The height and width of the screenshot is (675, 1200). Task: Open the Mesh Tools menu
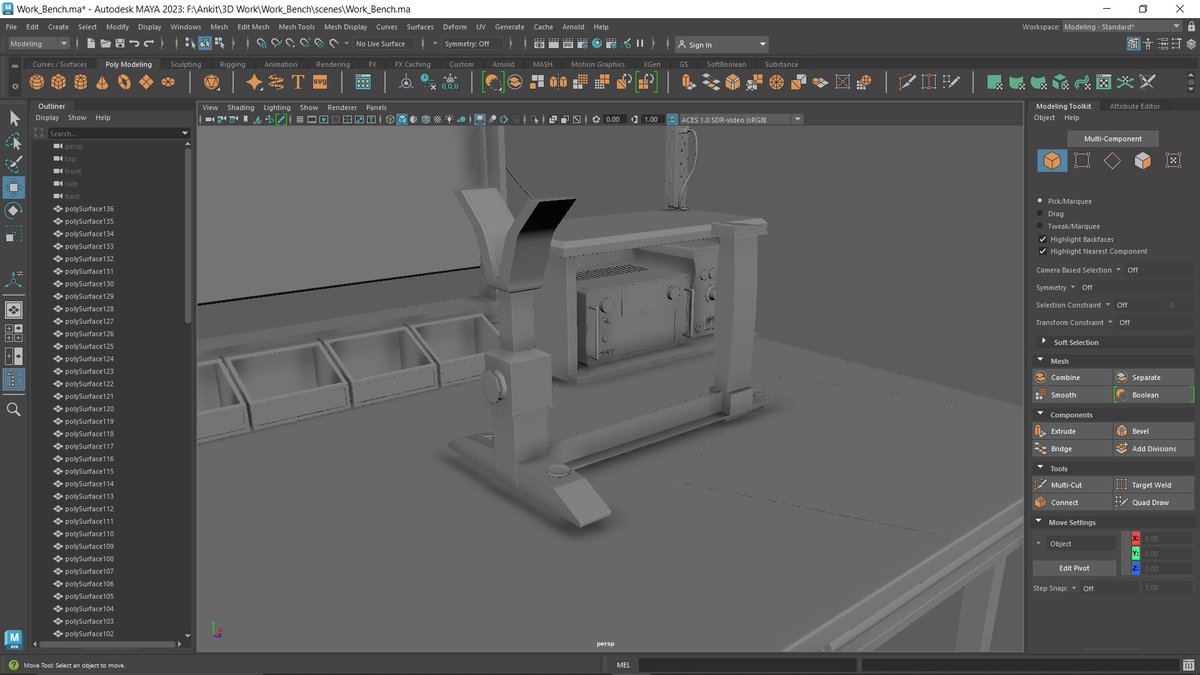point(296,27)
